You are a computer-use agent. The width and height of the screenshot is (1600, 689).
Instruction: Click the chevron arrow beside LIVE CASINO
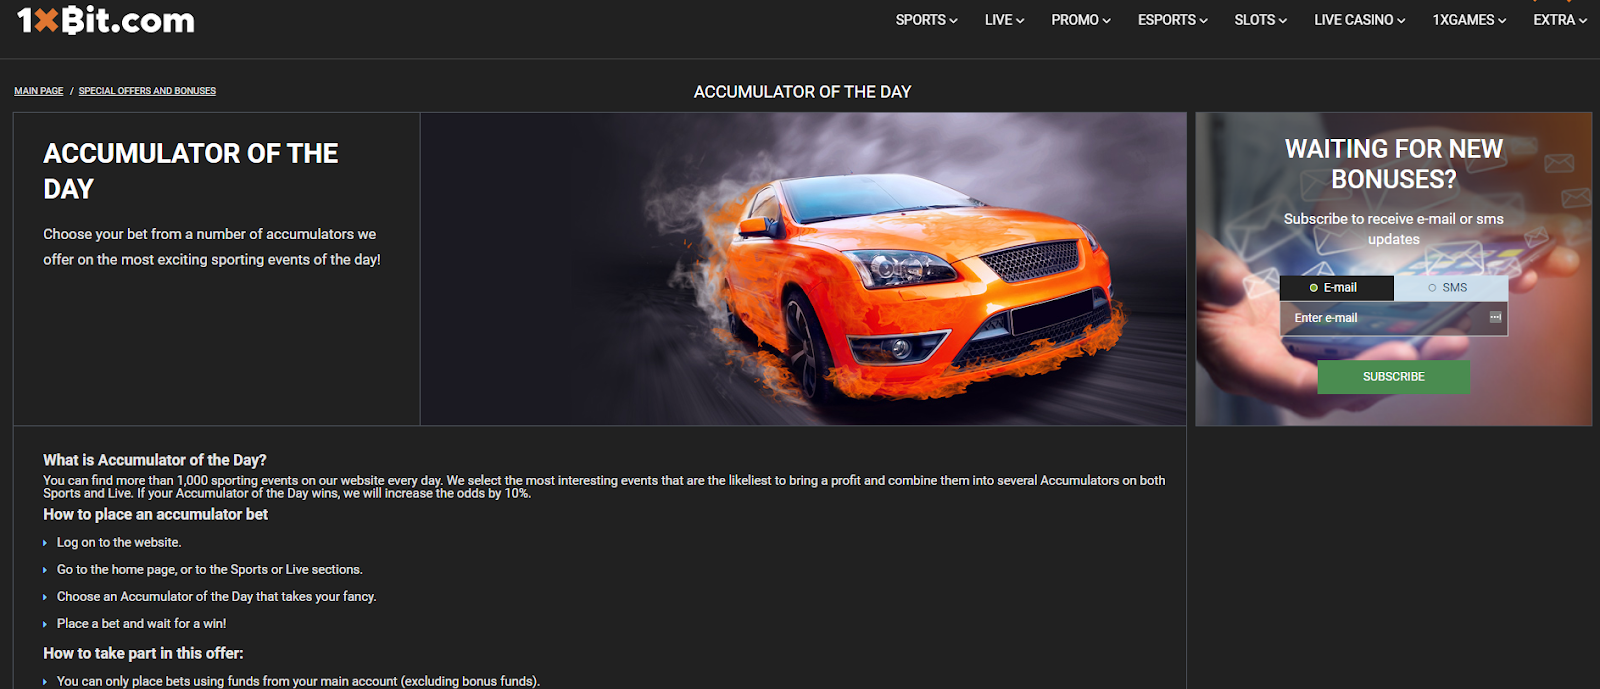(x=1401, y=21)
